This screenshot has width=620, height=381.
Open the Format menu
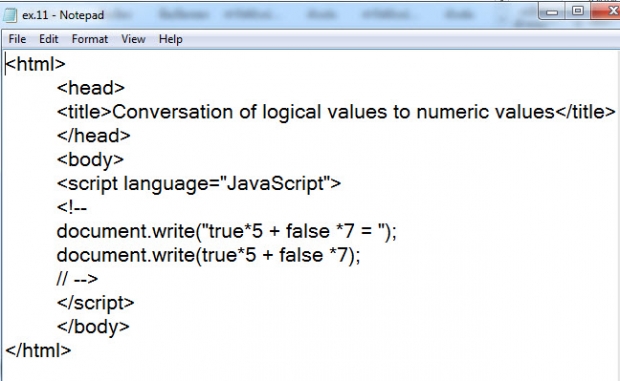(90, 39)
